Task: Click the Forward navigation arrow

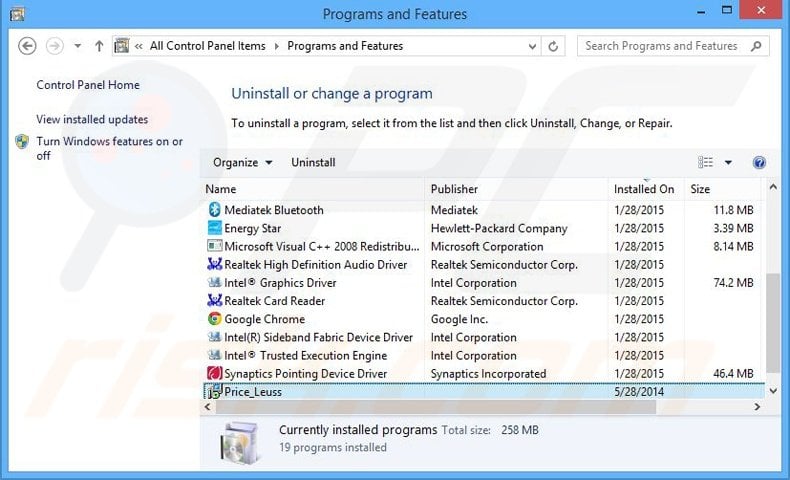Action: 54,46
